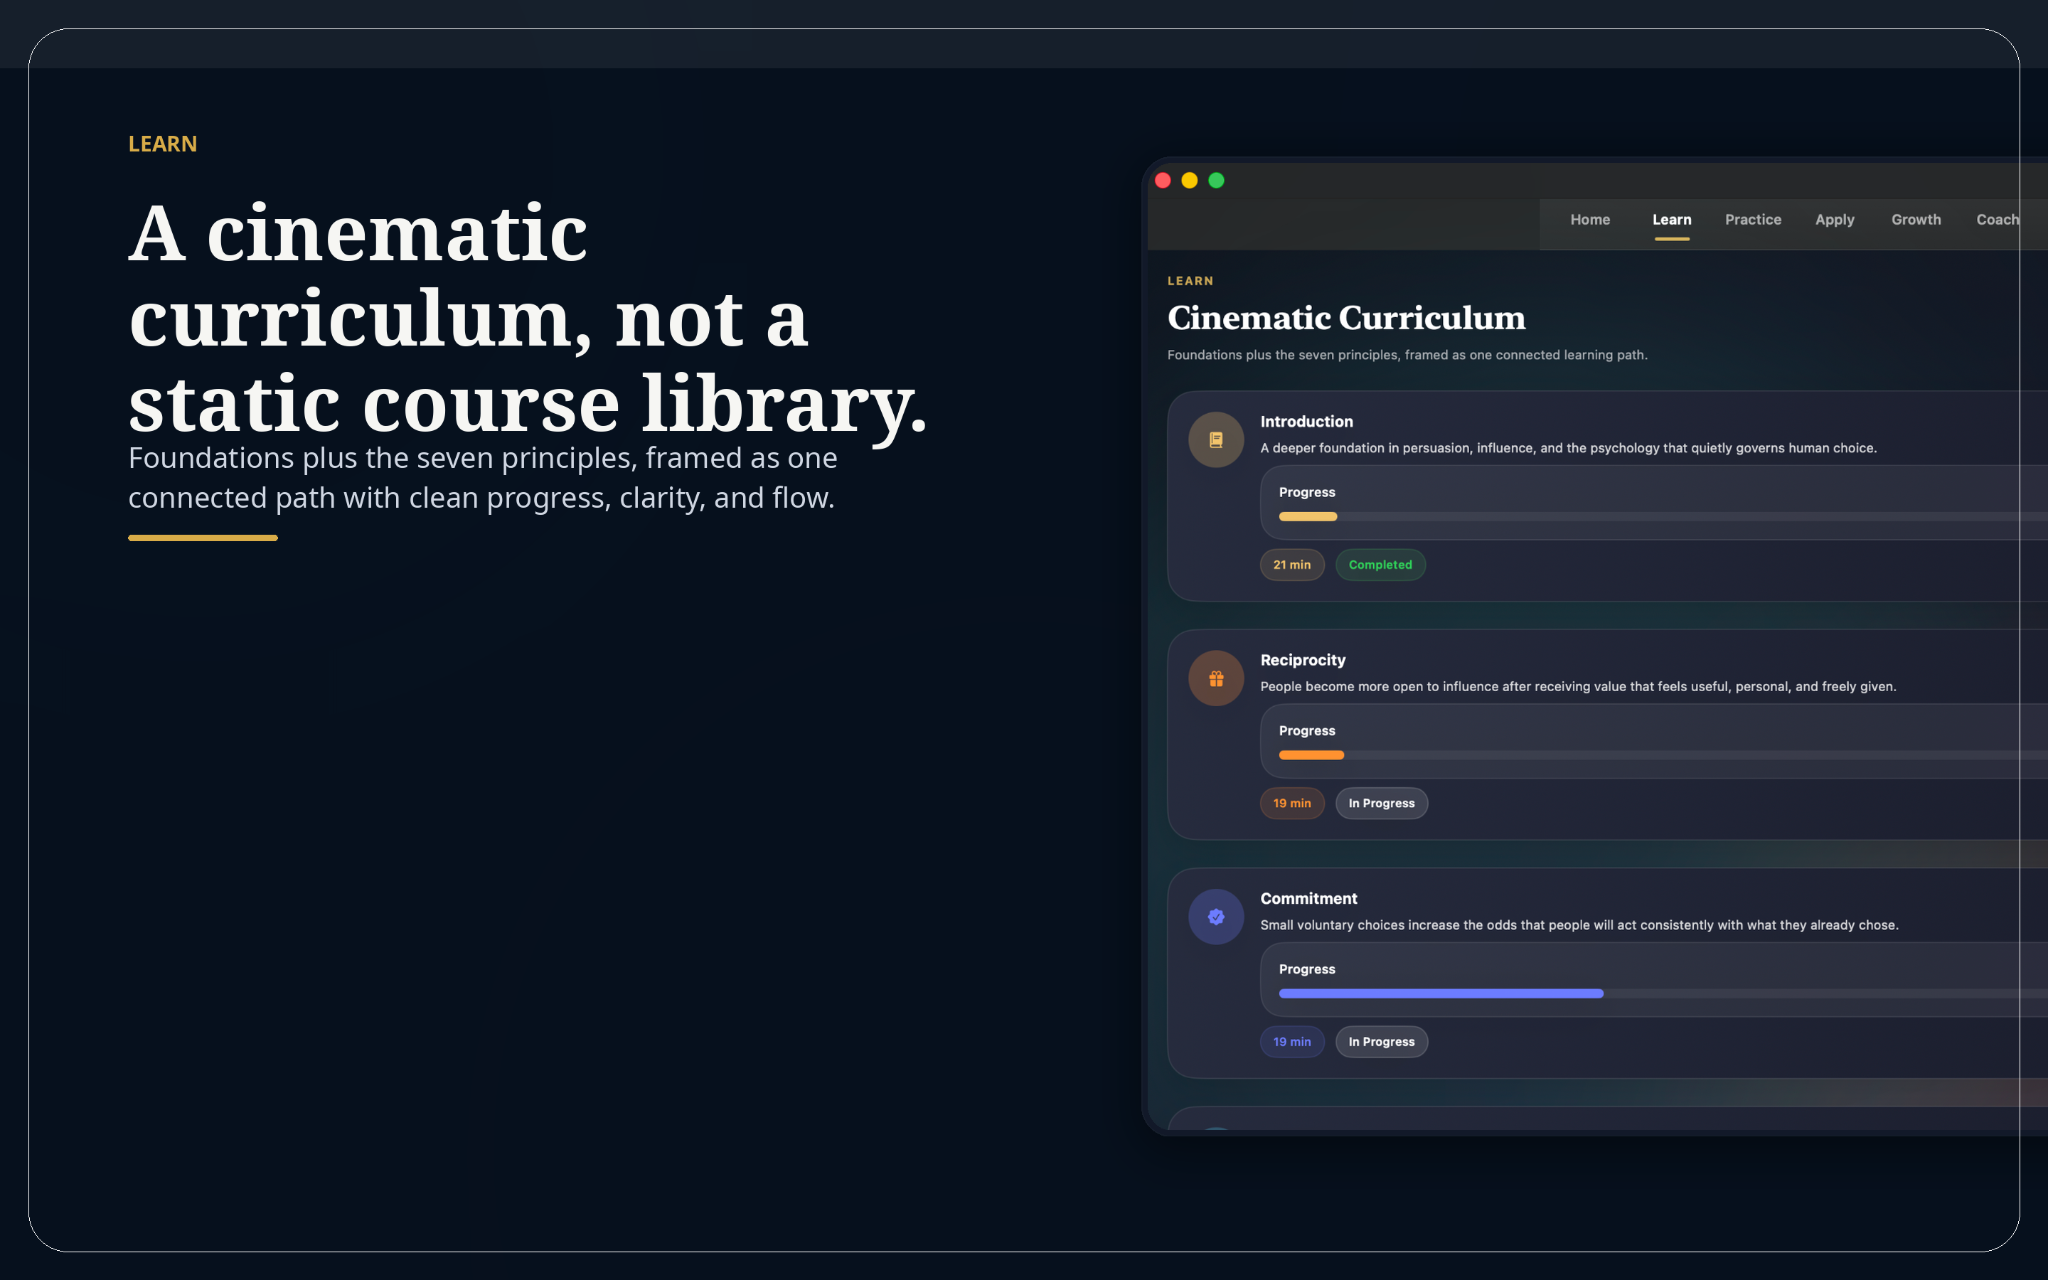The height and width of the screenshot is (1280, 2048).
Task: Click the Cinematic Curriculum heading
Action: click(x=1345, y=318)
